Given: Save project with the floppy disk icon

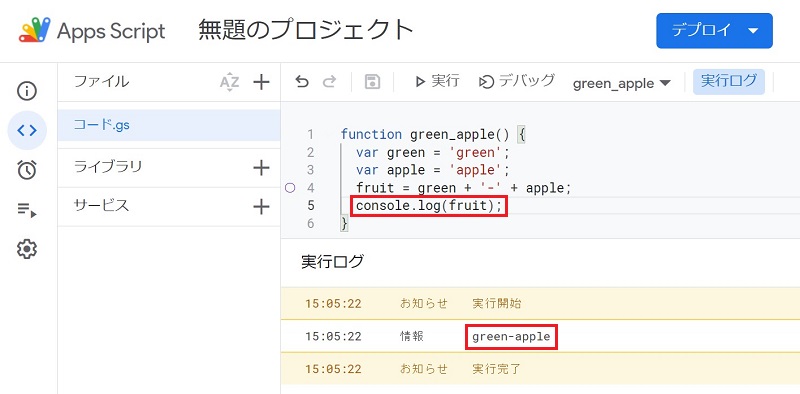Looking at the screenshot, I should [372, 82].
